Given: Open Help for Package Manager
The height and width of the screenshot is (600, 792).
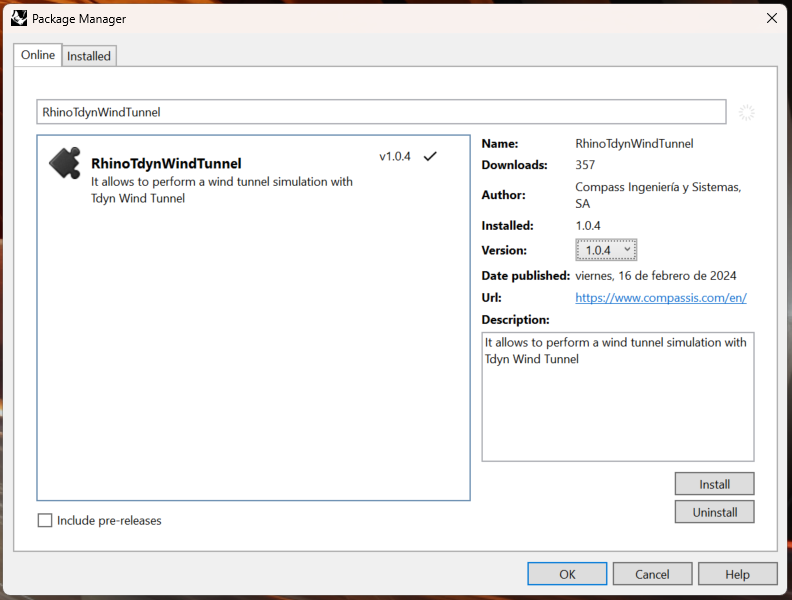Looking at the screenshot, I should pyautogui.click(x=737, y=574).
